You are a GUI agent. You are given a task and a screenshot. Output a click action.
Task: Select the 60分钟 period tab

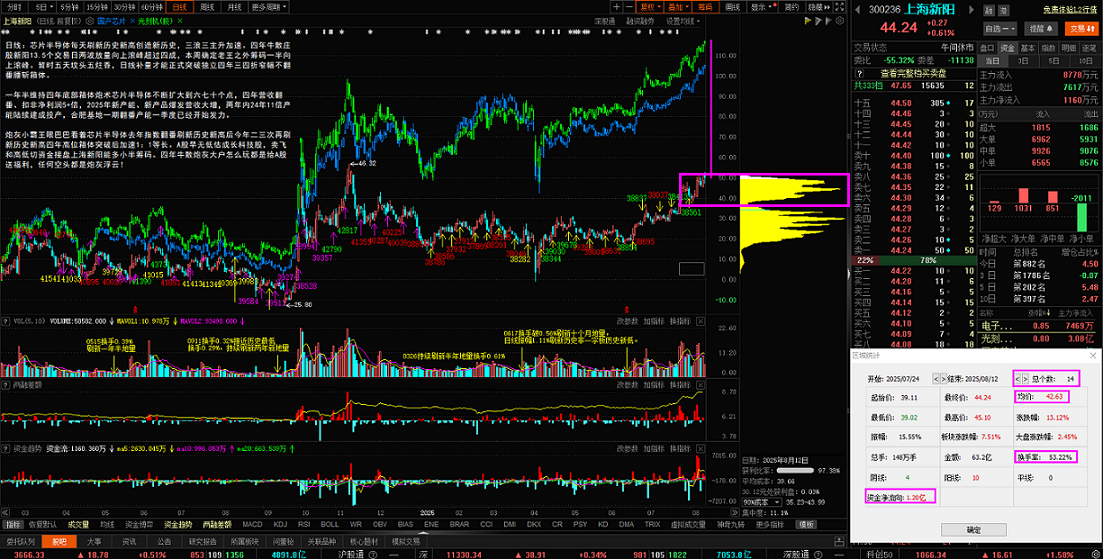(151, 7)
